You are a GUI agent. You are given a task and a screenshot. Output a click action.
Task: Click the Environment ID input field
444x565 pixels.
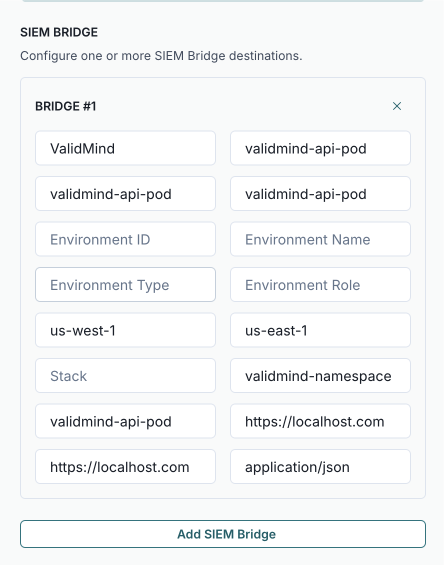click(x=125, y=239)
